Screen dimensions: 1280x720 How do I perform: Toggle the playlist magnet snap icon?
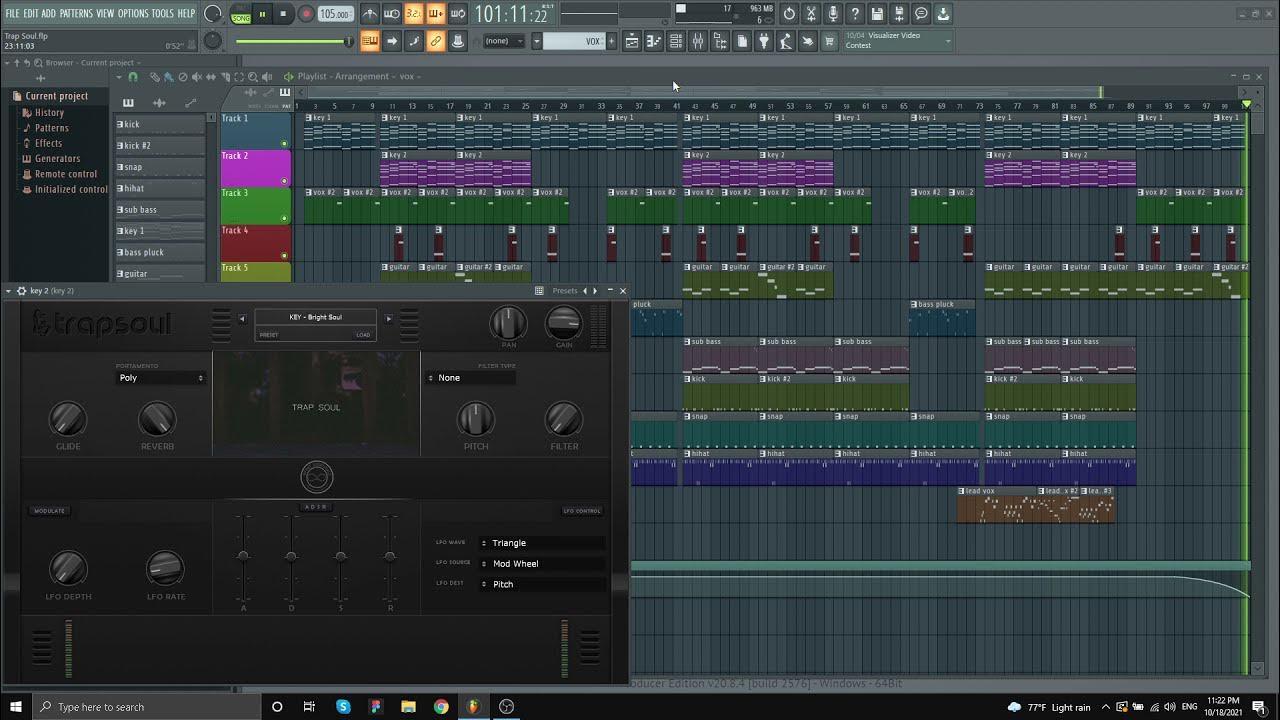tap(133, 77)
